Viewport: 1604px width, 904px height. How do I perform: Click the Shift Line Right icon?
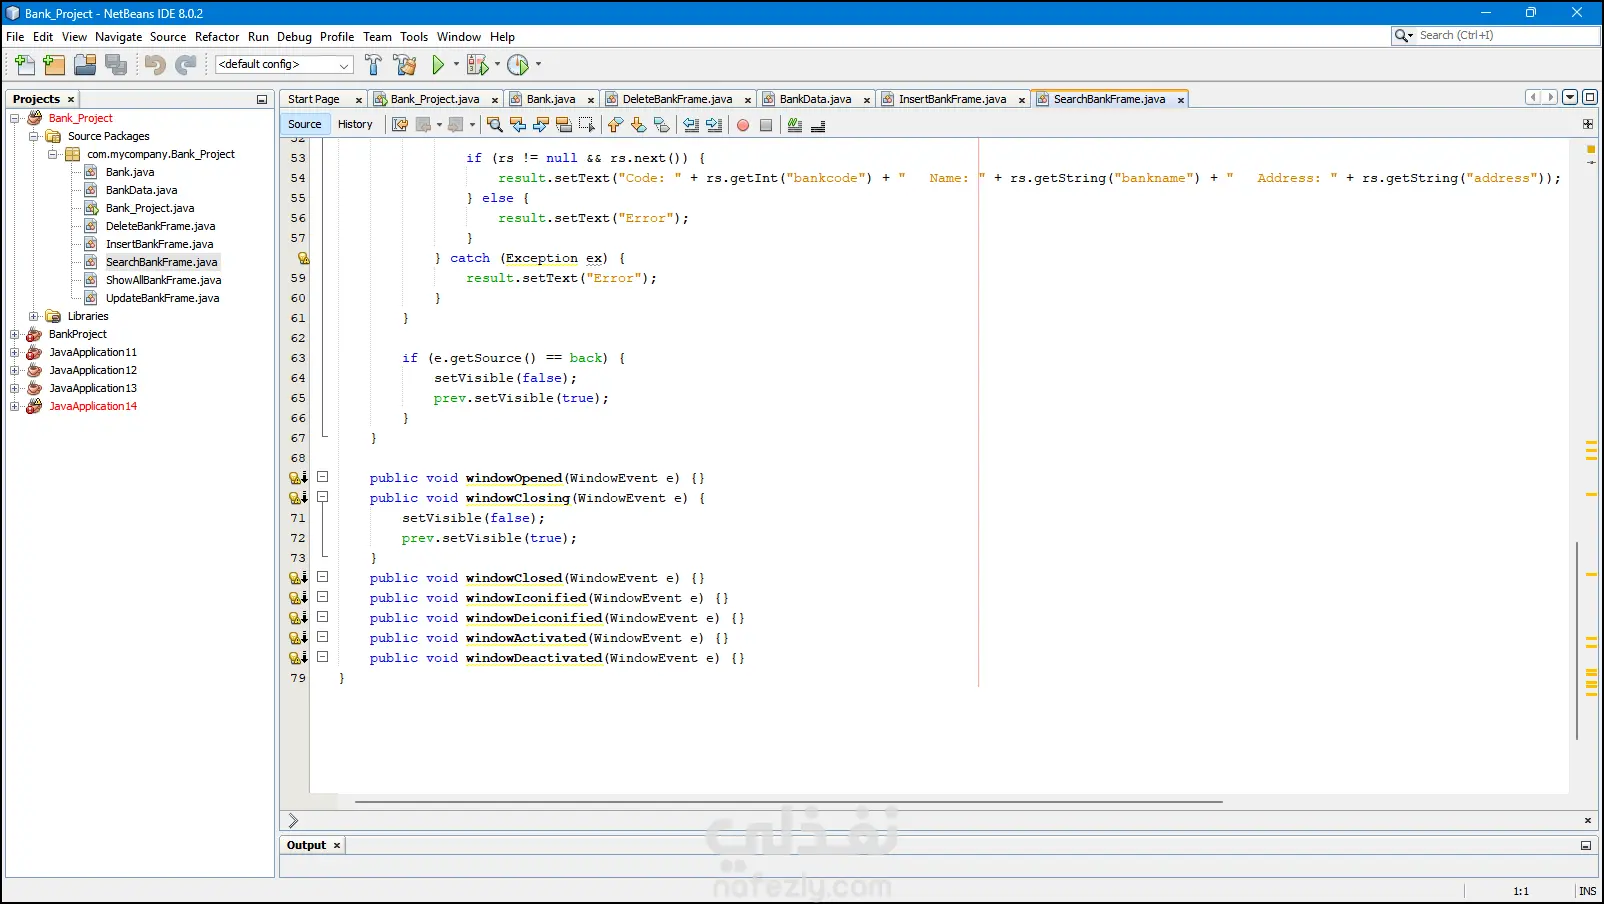[714, 125]
